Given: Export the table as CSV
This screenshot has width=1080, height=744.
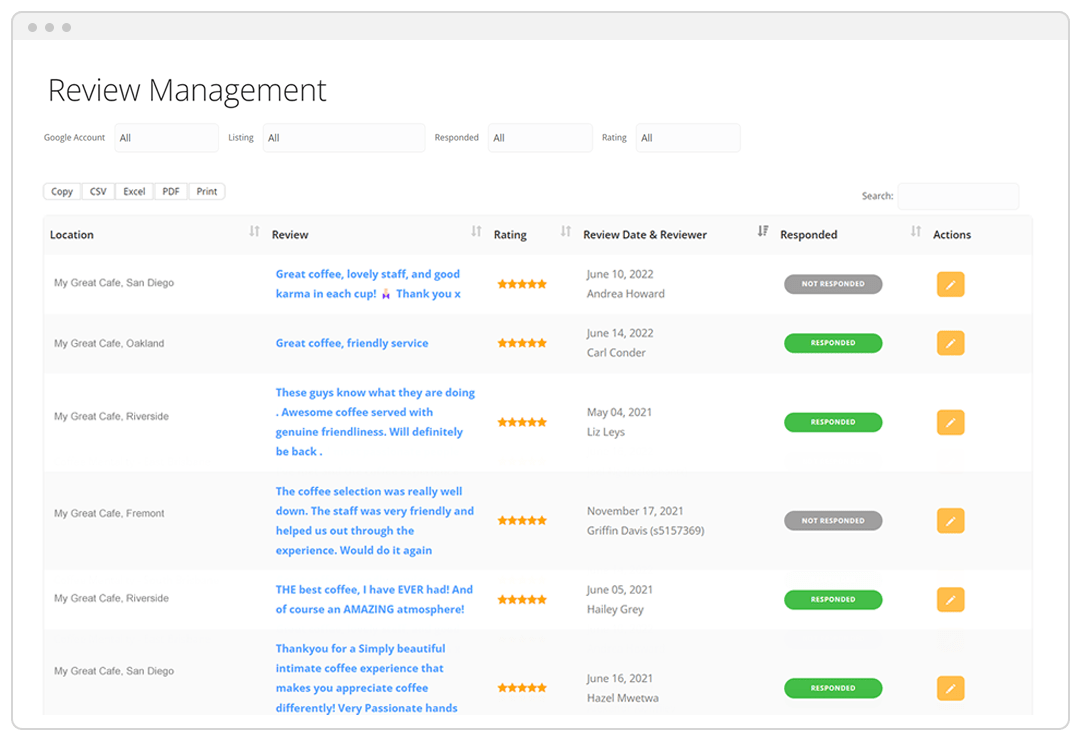Looking at the screenshot, I should [x=98, y=192].
